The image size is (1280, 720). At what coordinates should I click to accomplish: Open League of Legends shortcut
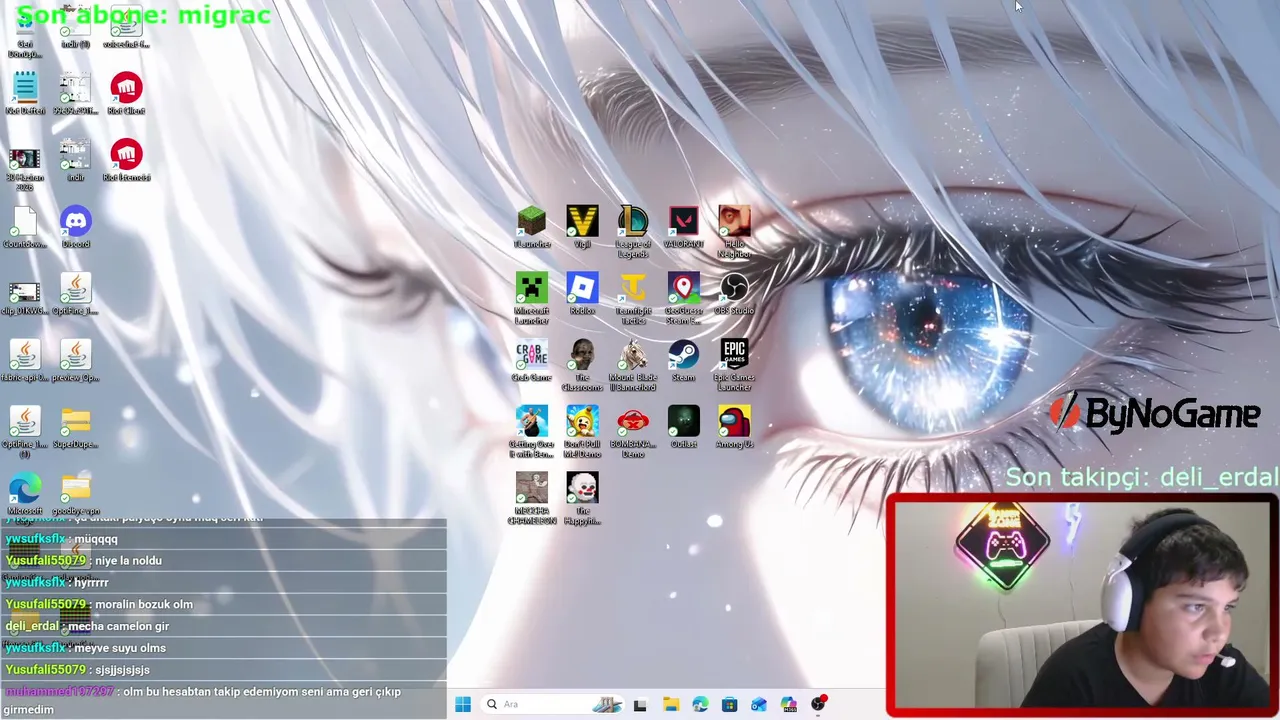pyautogui.click(x=633, y=221)
